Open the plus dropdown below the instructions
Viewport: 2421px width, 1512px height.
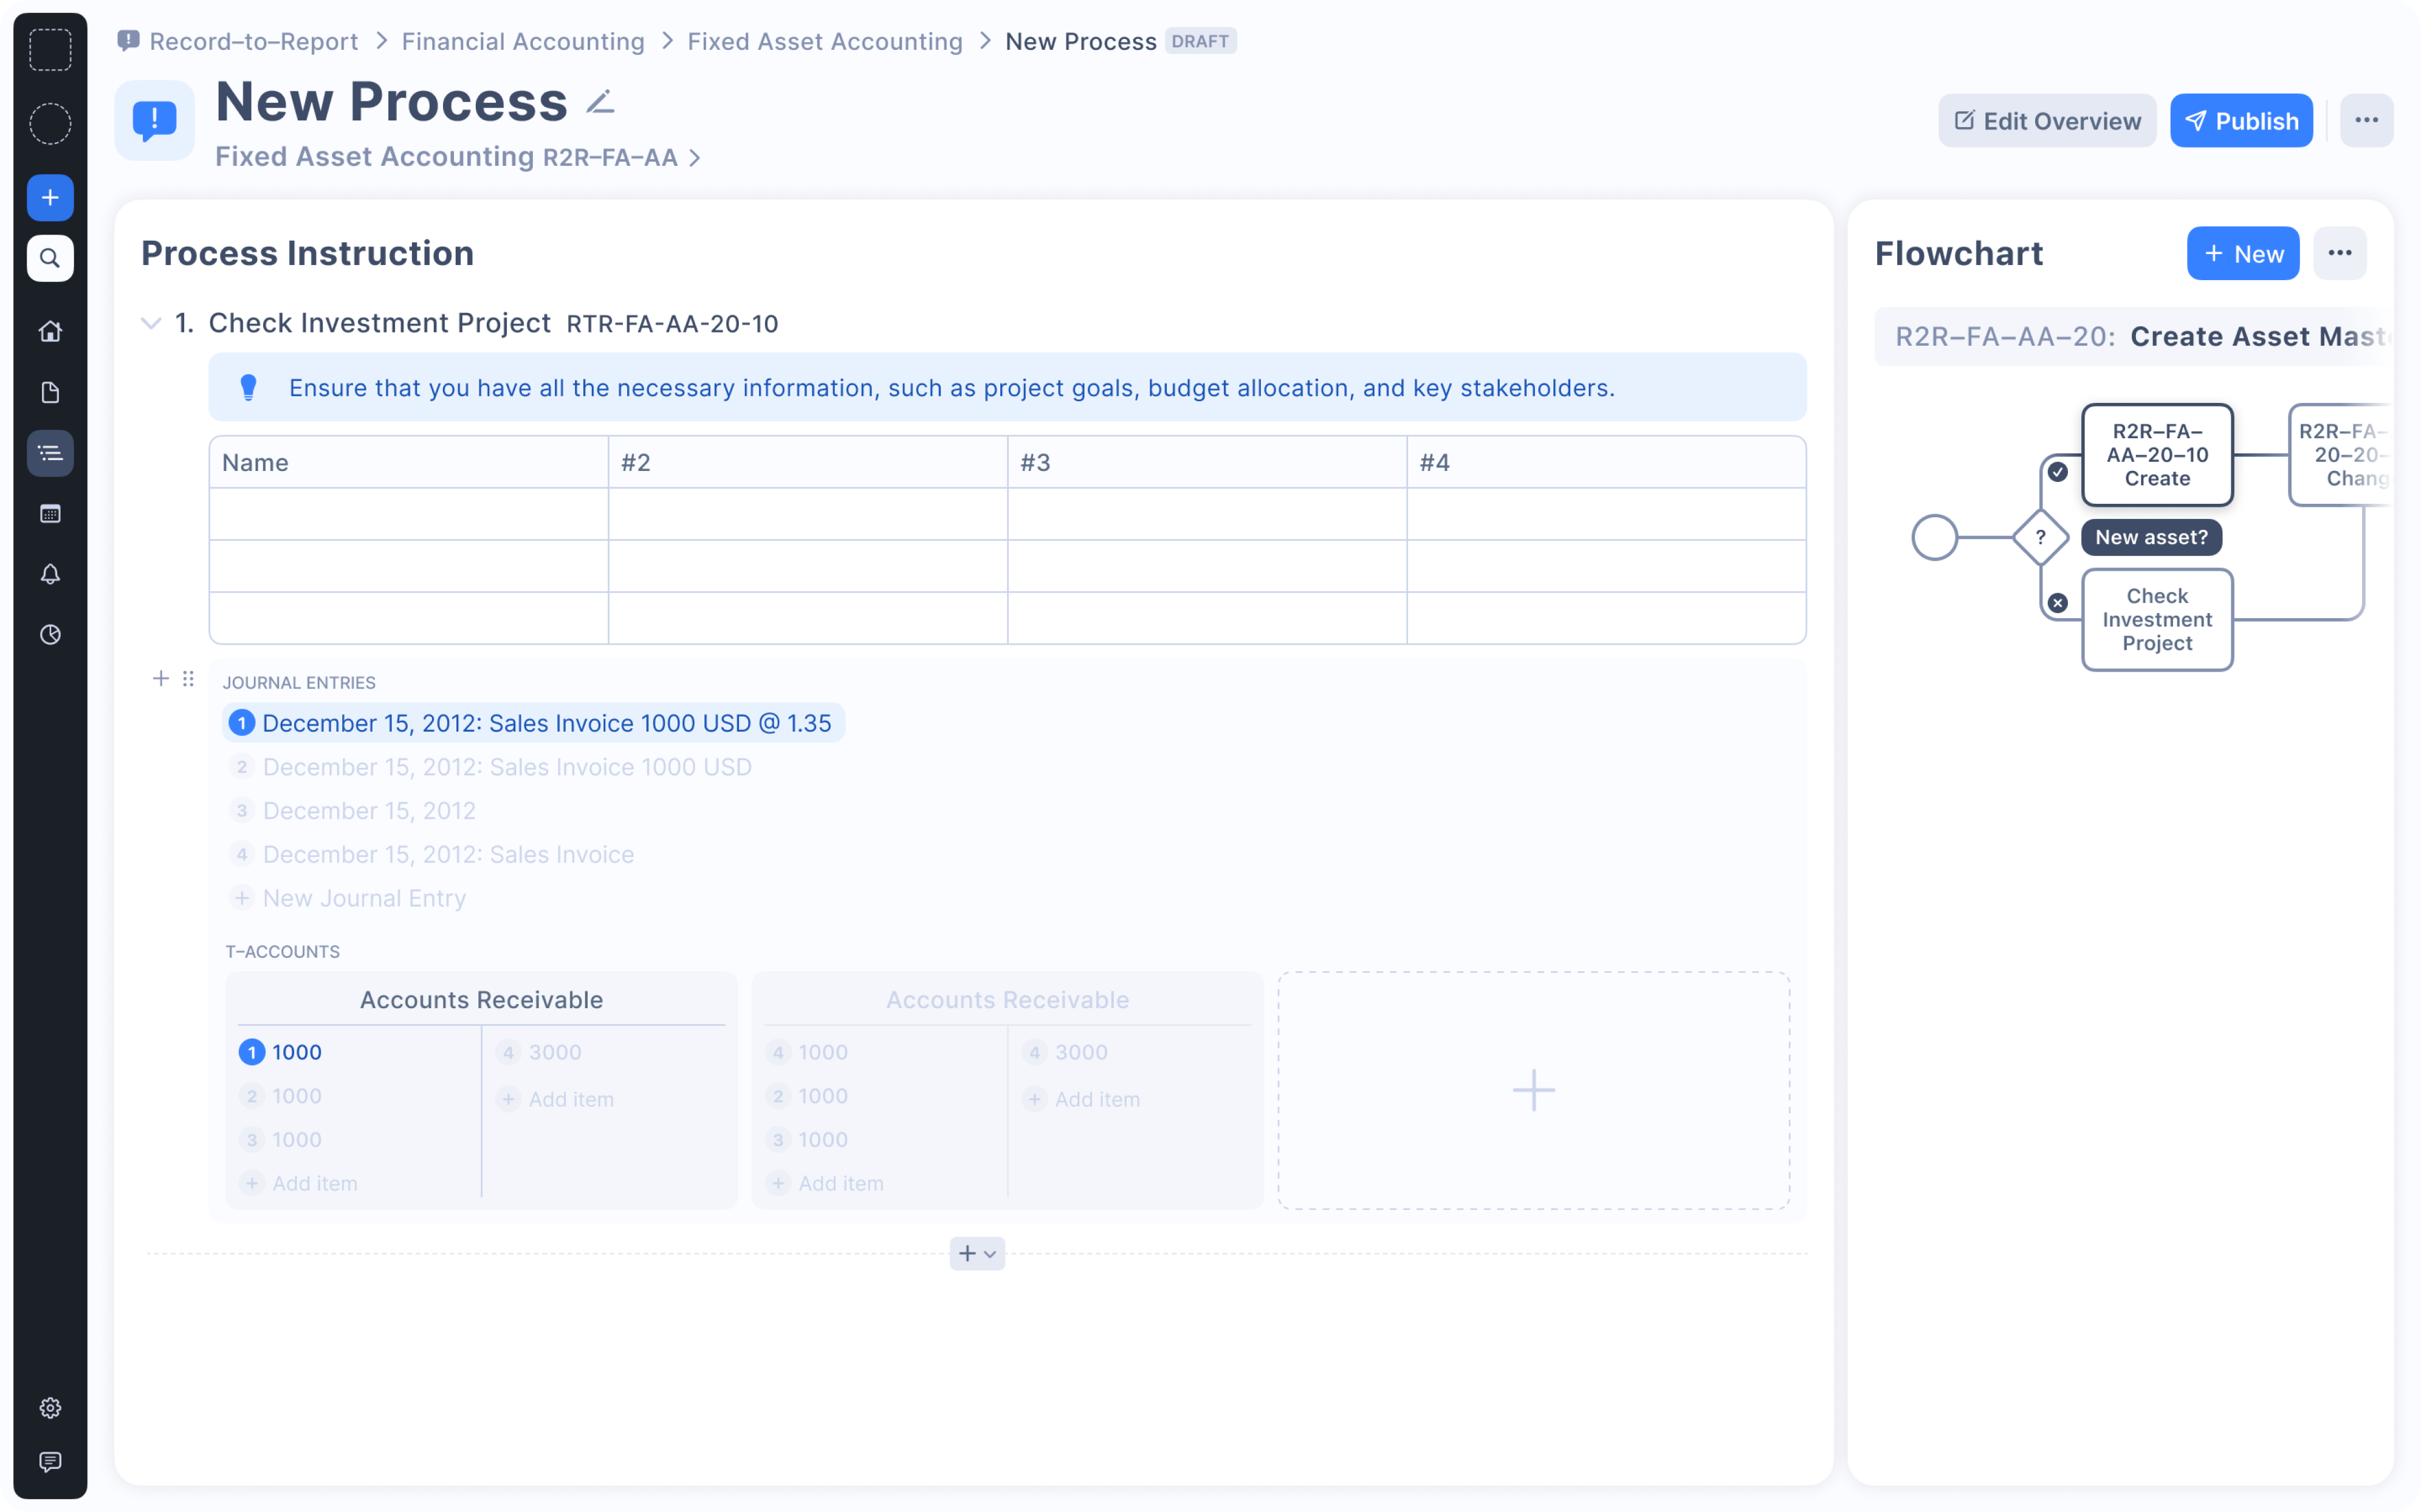coord(976,1253)
